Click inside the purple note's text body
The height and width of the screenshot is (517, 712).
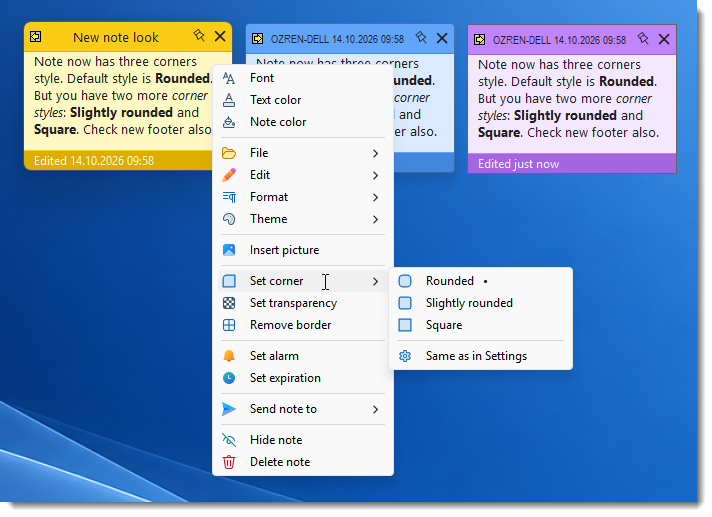(572, 104)
